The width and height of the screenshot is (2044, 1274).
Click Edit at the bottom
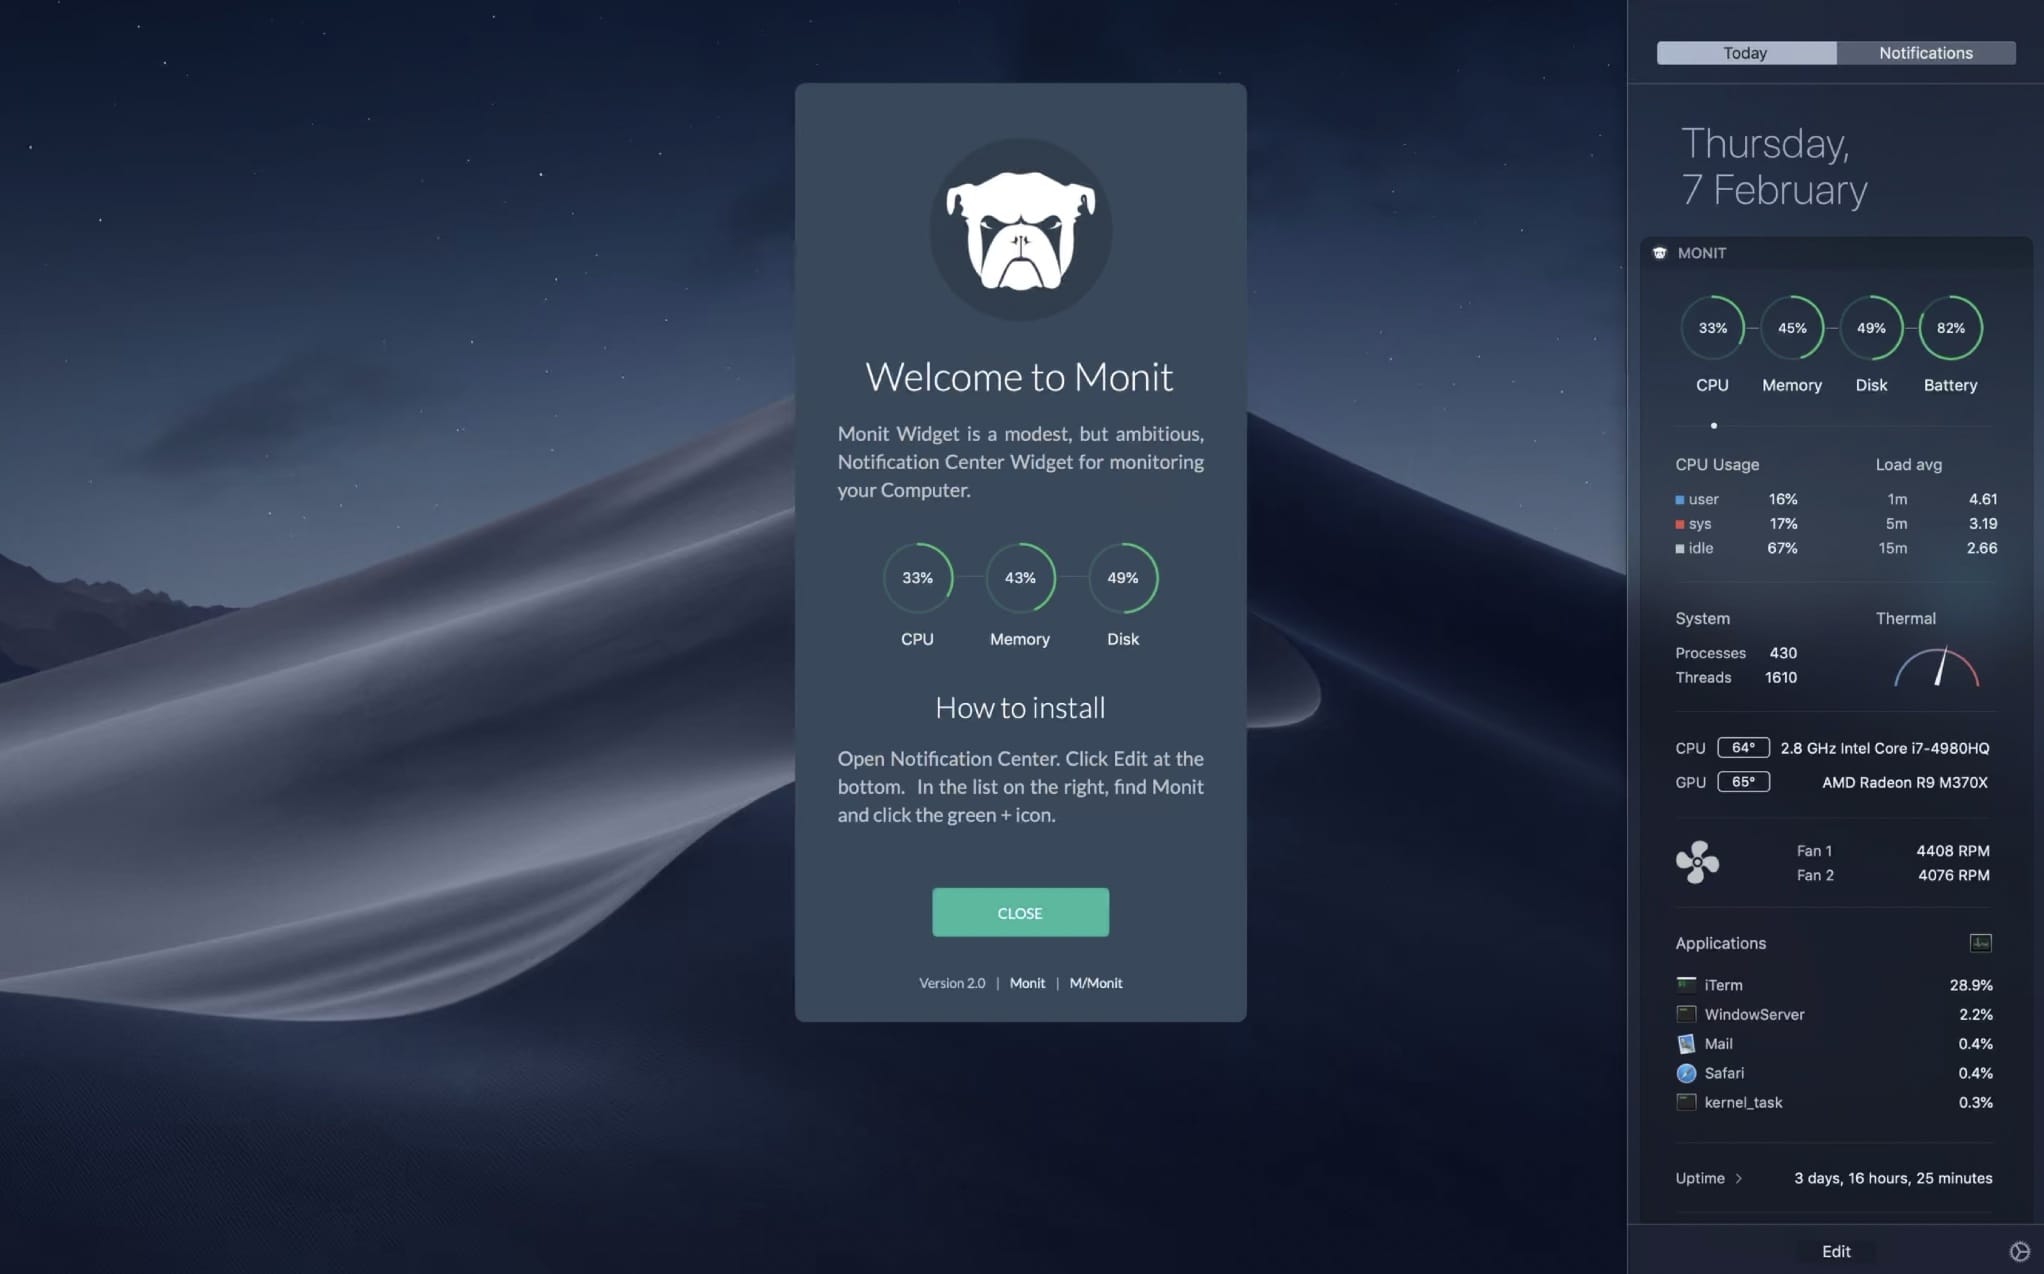(x=1835, y=1252)
